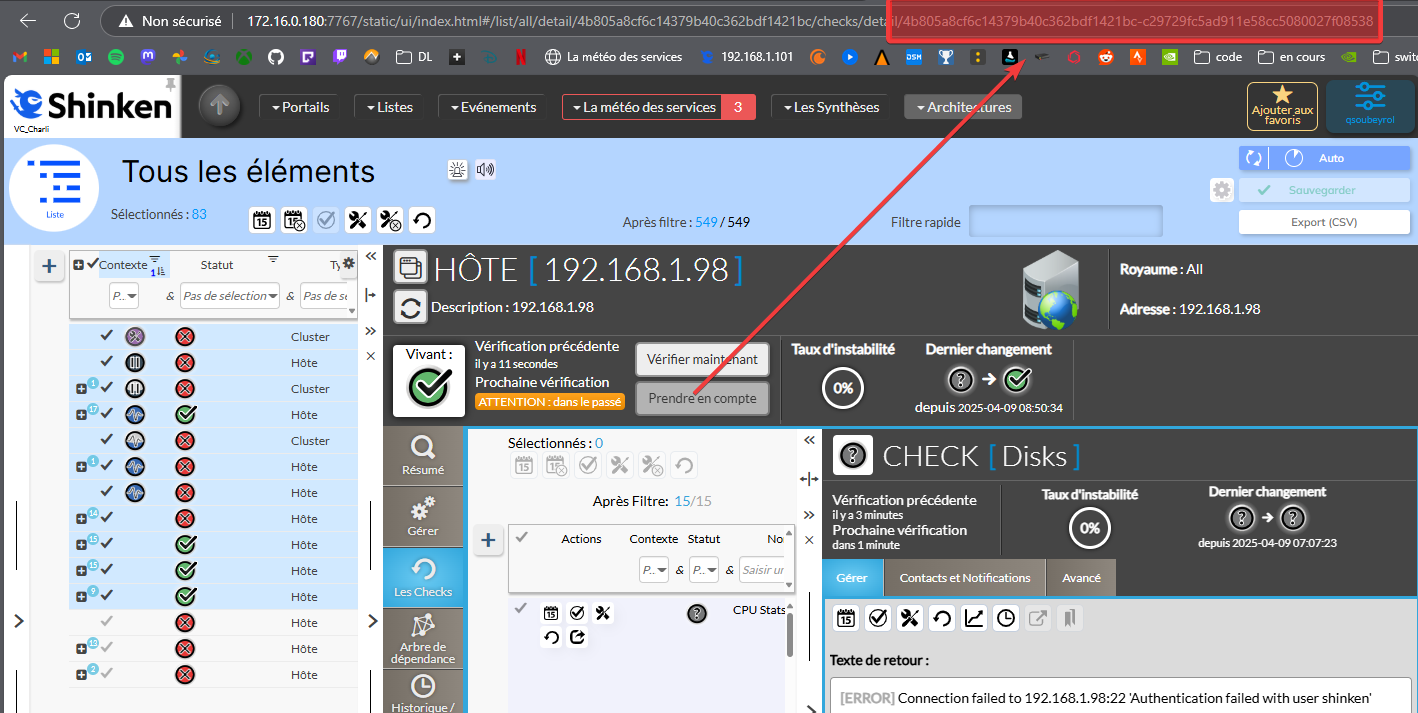Expand the first Cluster row with badge 1
Screen dimensions: 1418x713
point(80,389)
